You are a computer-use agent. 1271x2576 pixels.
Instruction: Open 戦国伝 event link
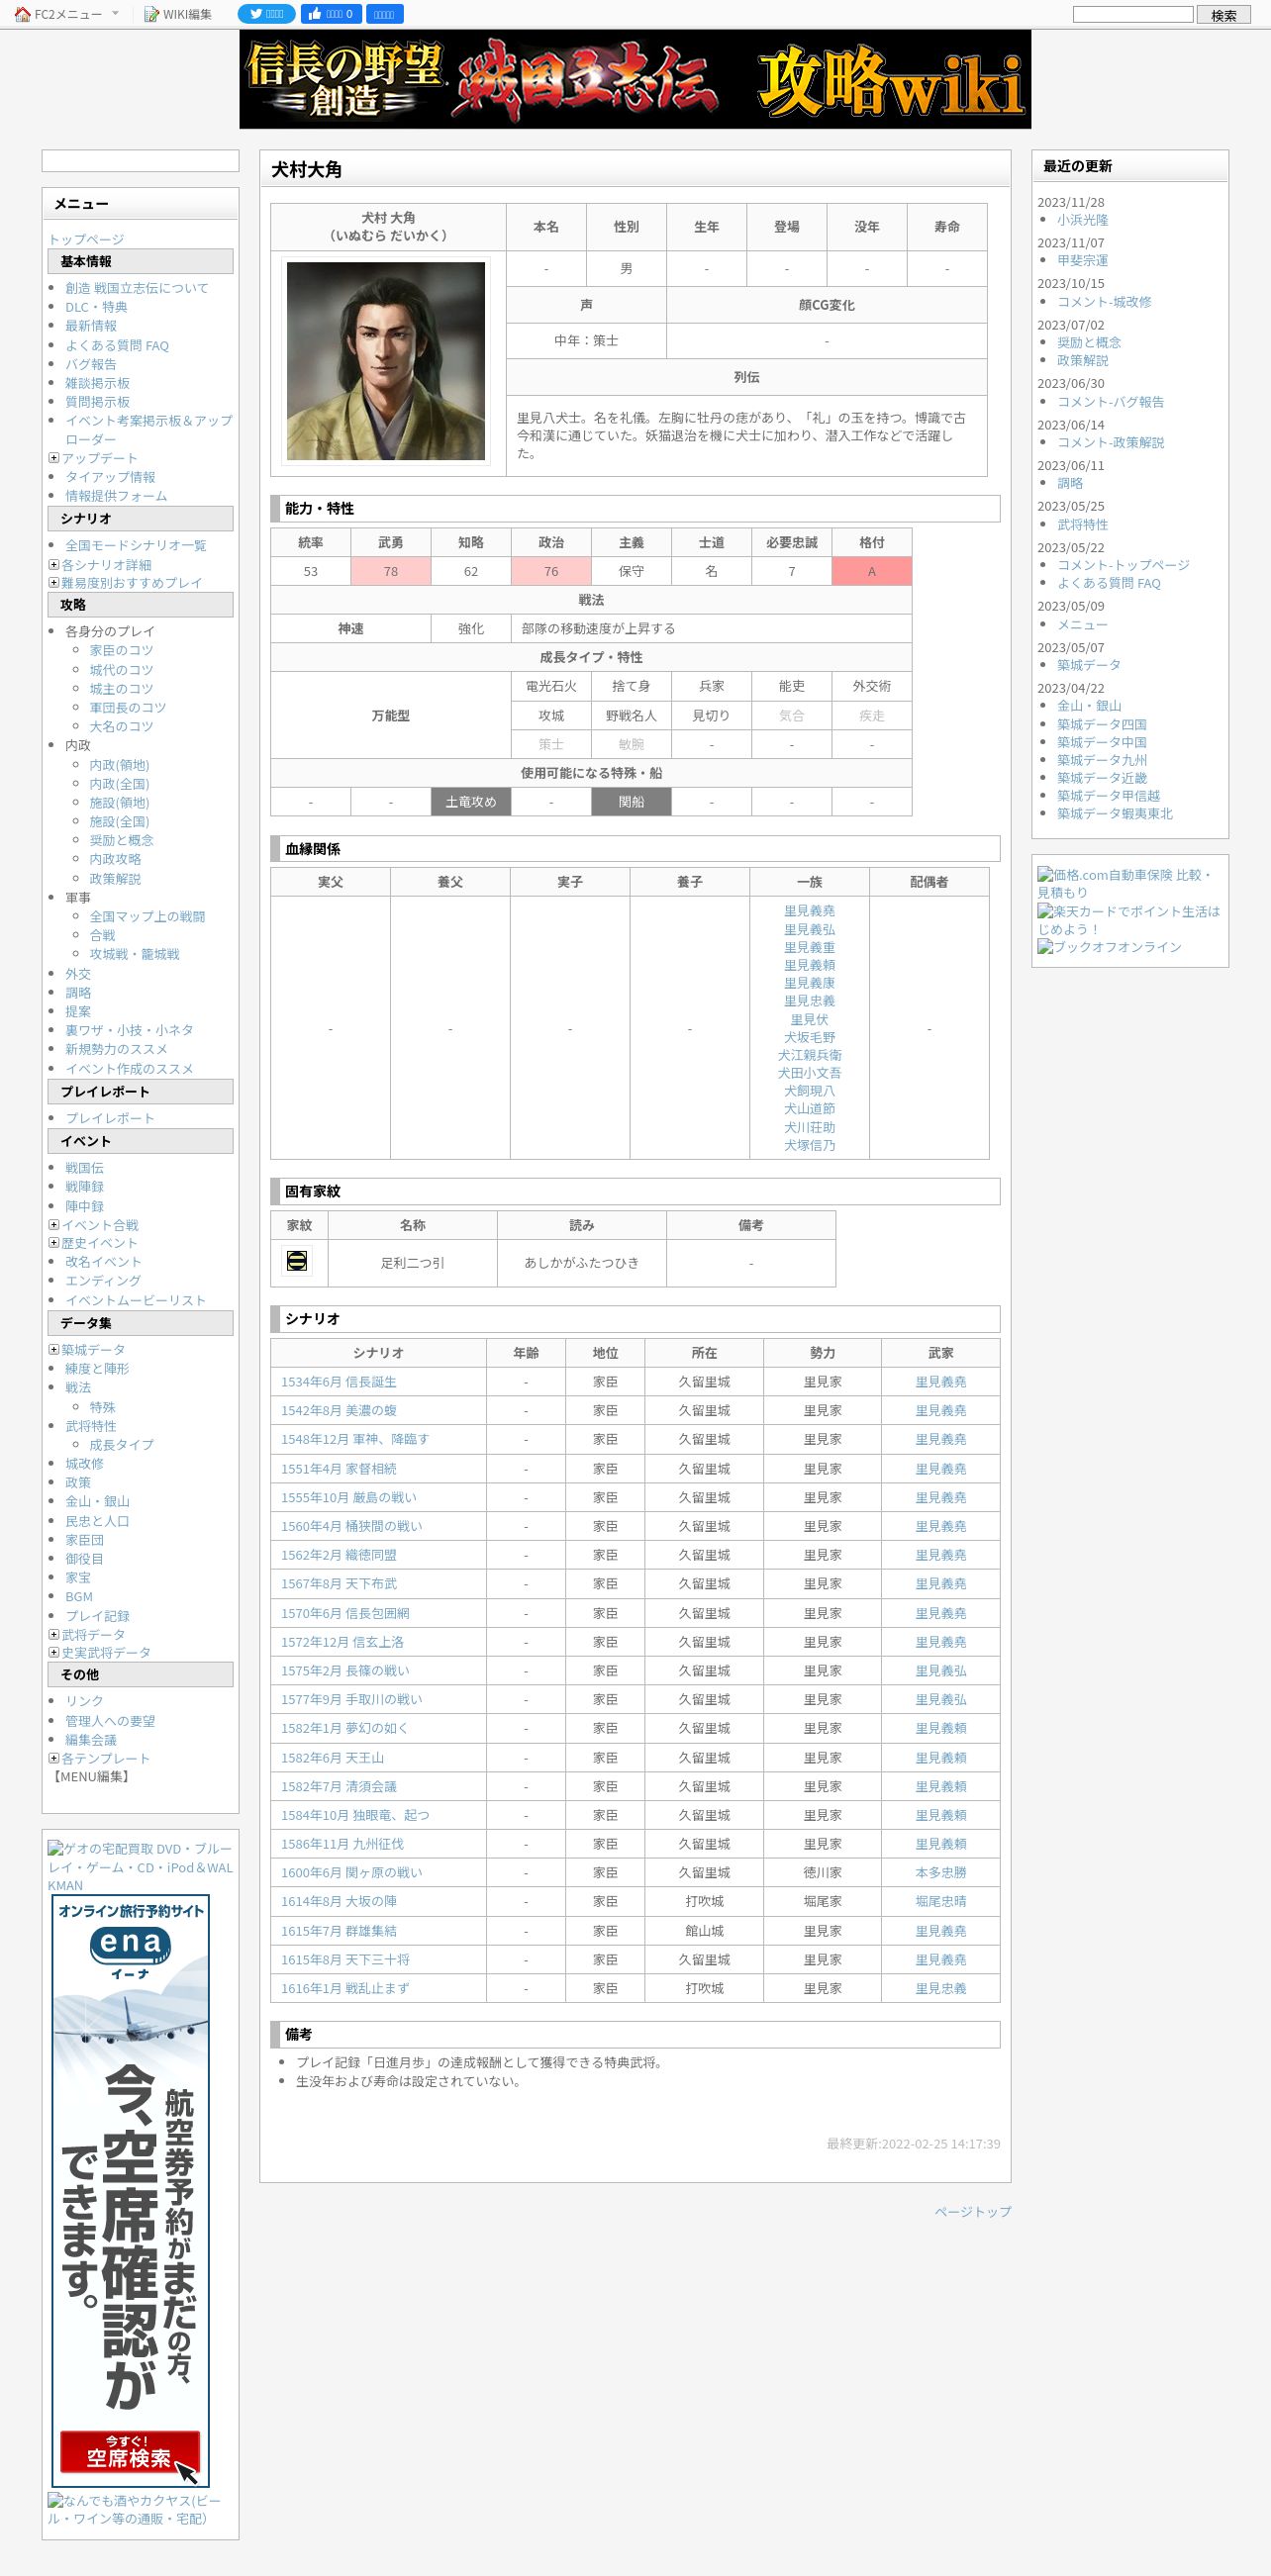(84, 1168)
